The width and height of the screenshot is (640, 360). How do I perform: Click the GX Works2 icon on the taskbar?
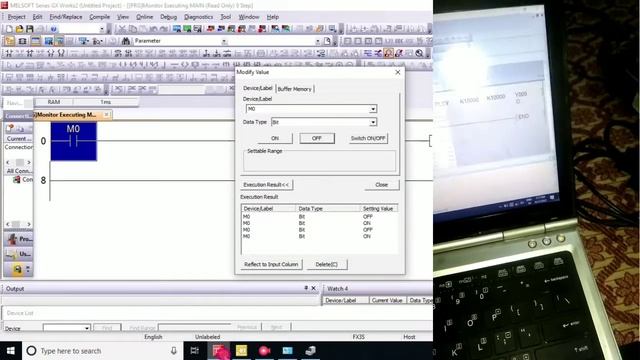(x=218, y=351)
